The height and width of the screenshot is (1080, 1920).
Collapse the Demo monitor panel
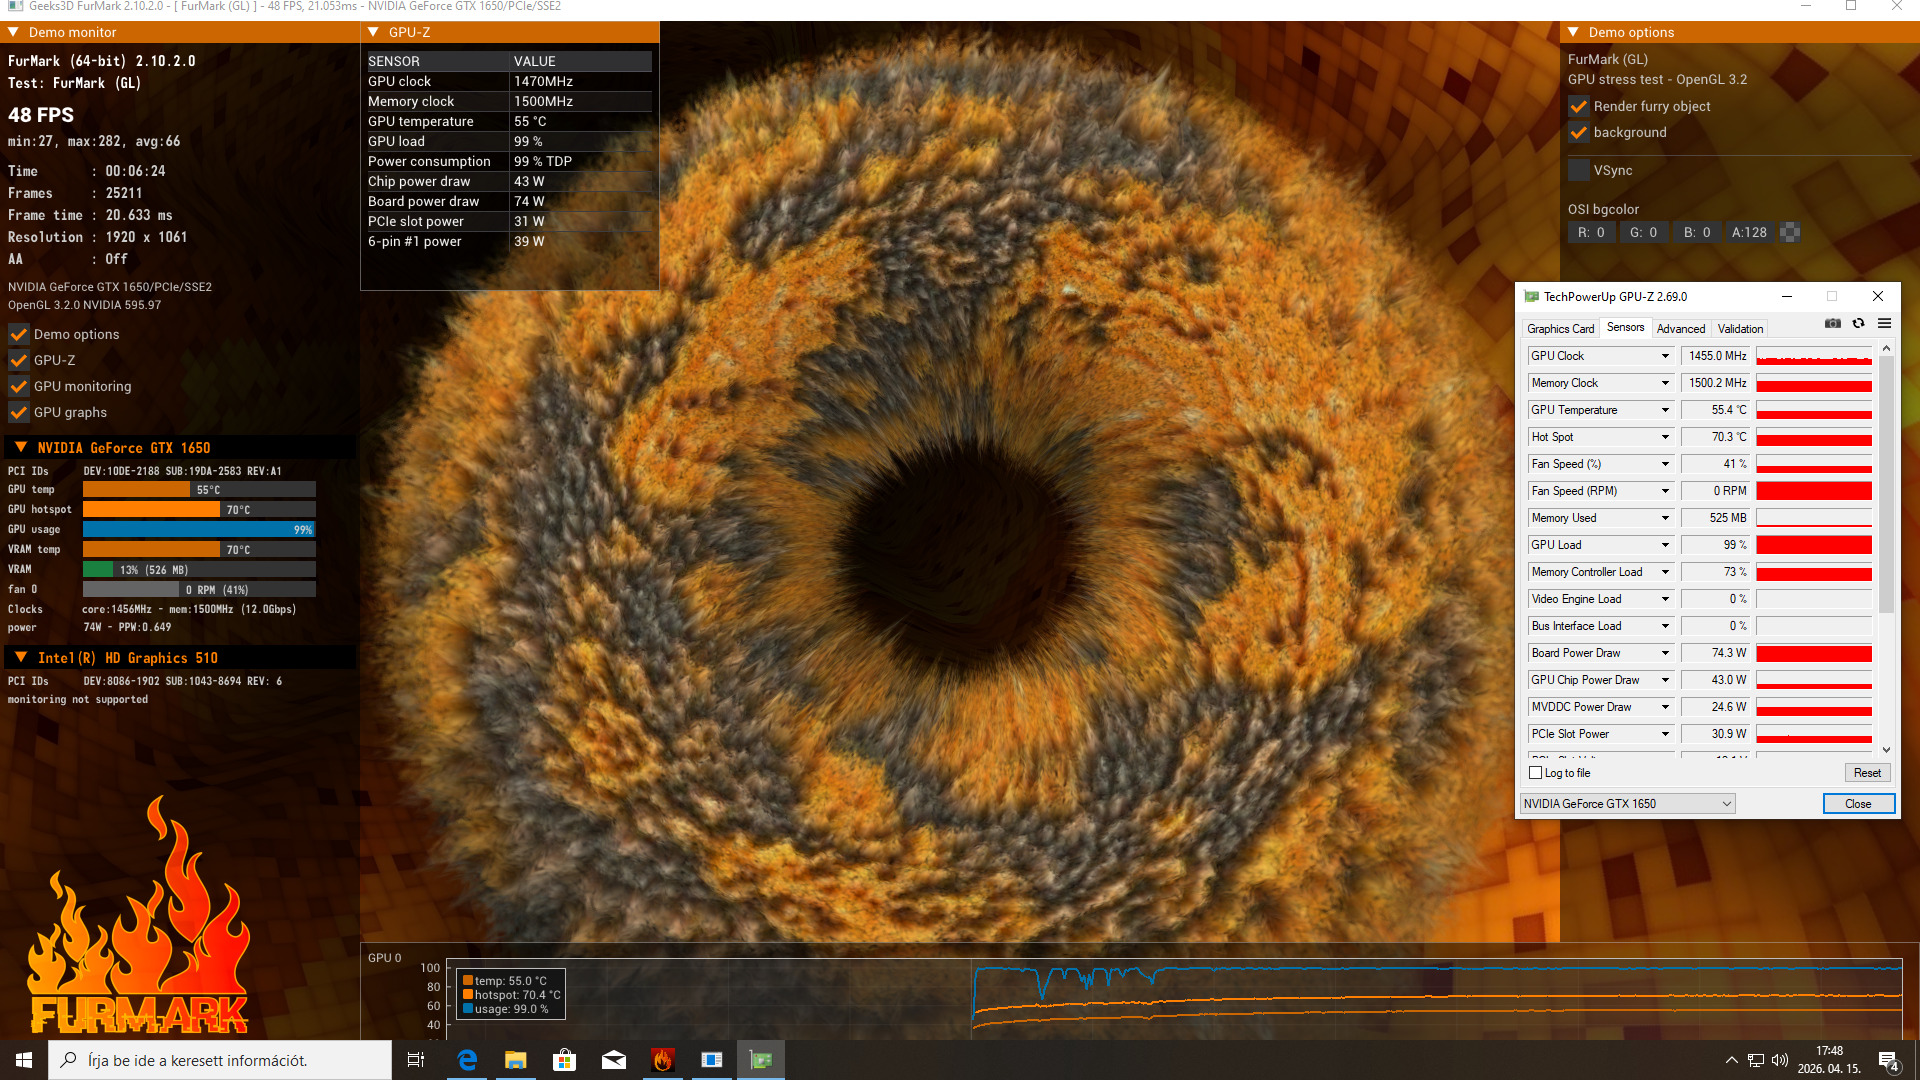pos(14,32)
